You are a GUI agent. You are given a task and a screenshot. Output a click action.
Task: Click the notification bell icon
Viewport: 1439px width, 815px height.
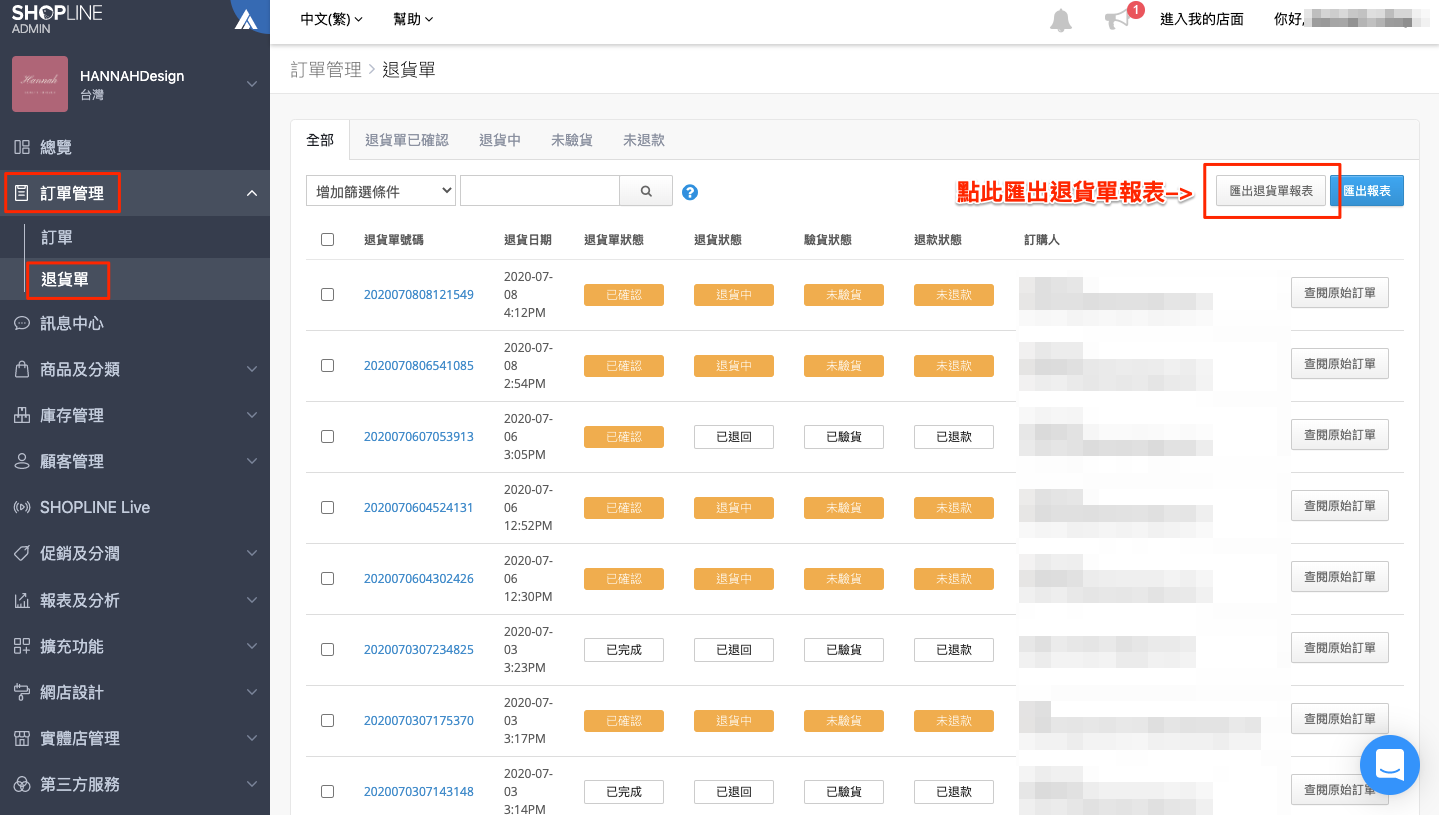pos(1061,20)
